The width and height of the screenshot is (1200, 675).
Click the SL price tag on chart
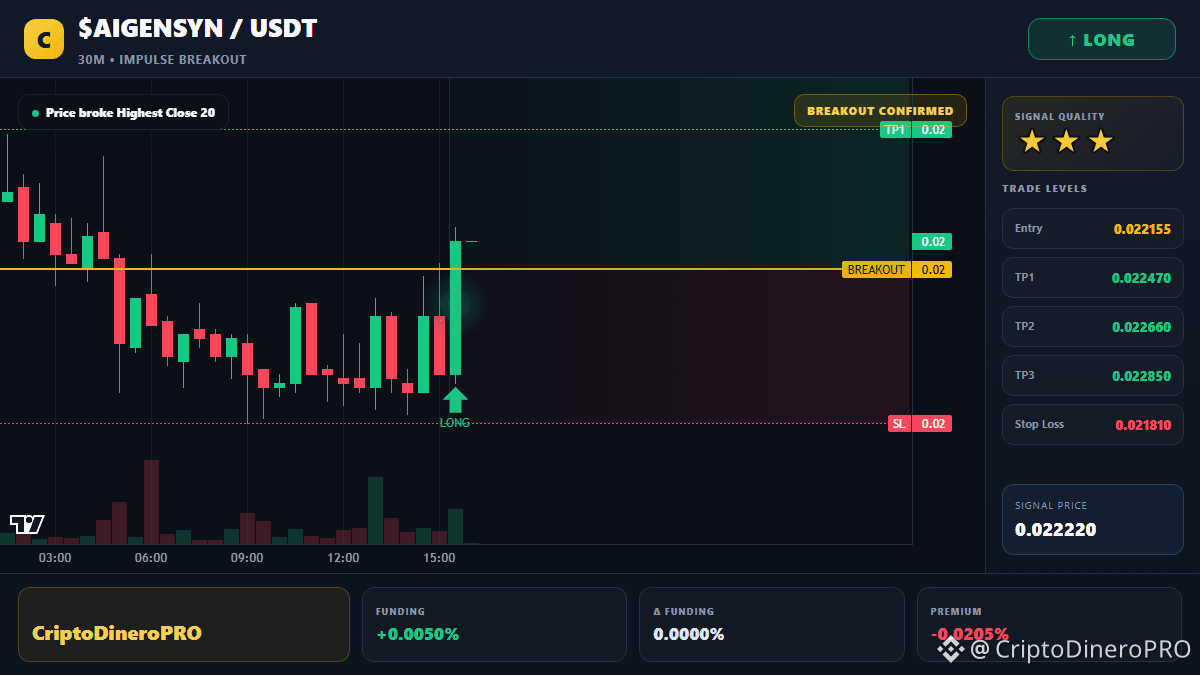tap(920, 423)
